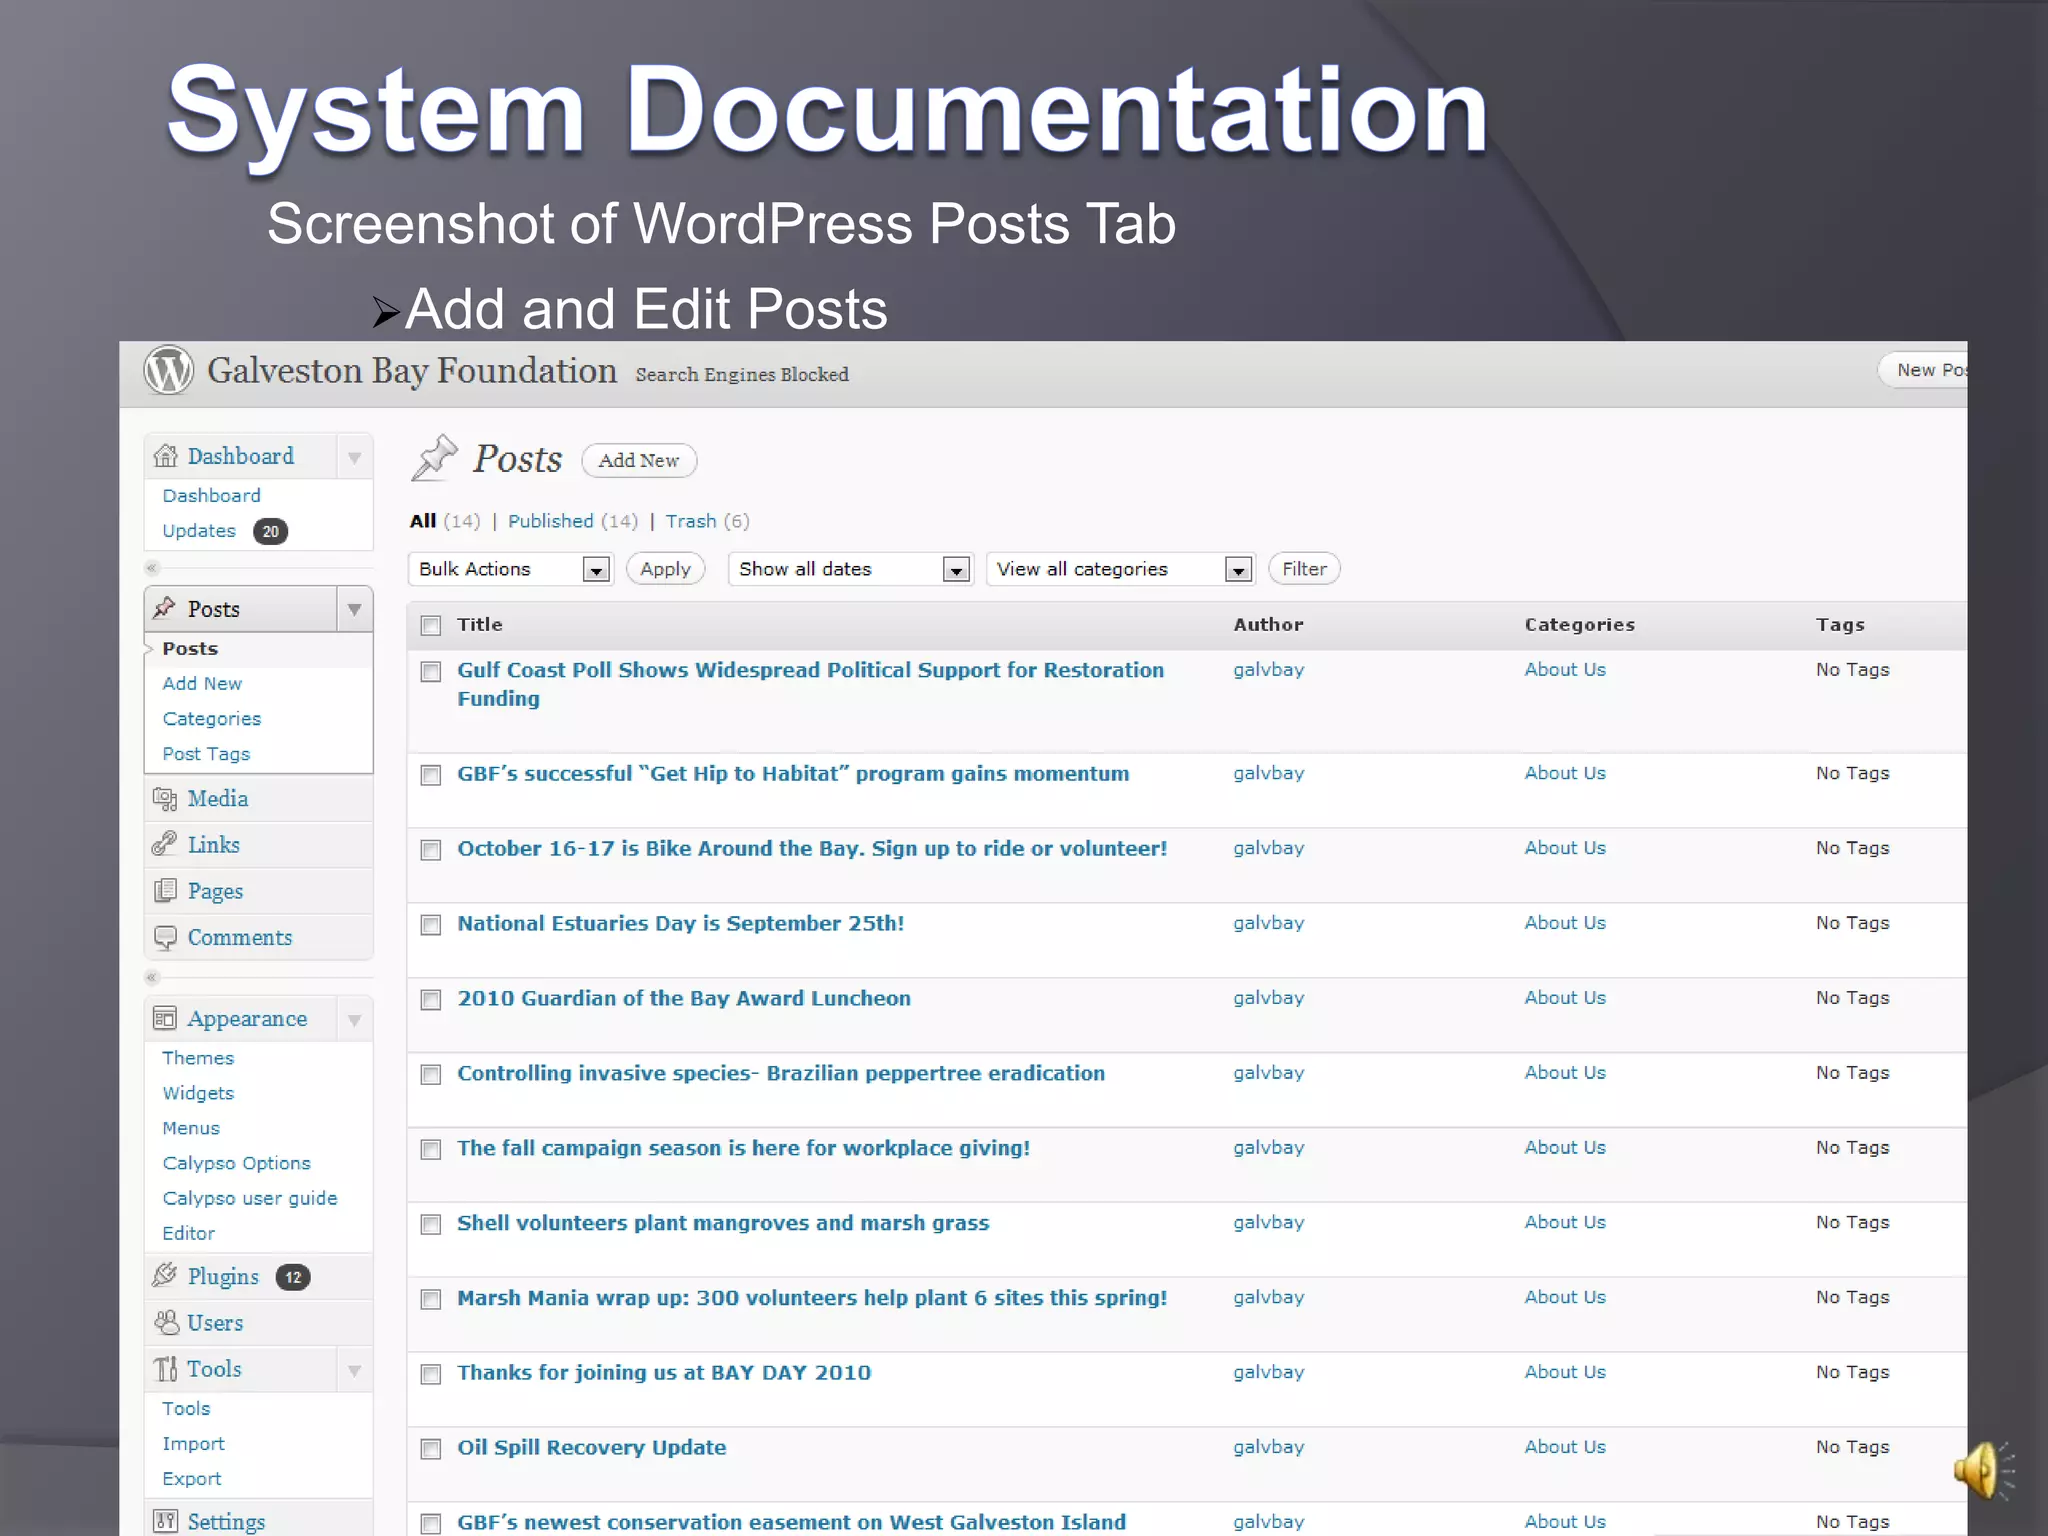Check the National Estuaries Day post checkbox
This screenshot has height=1536, width=2048.
coord(431,925)
